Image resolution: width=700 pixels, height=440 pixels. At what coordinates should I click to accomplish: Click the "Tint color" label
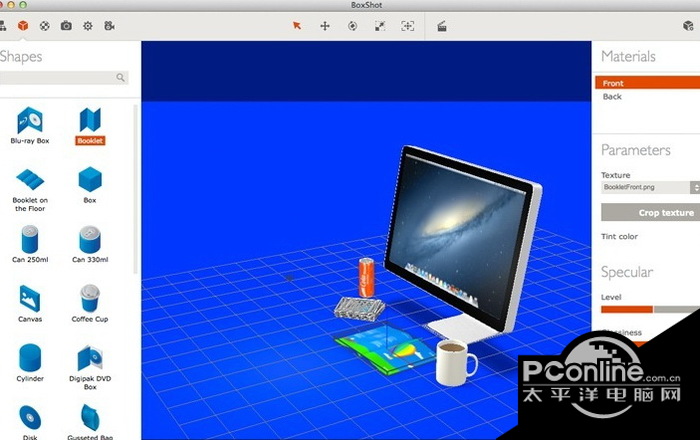pos(619,237)
